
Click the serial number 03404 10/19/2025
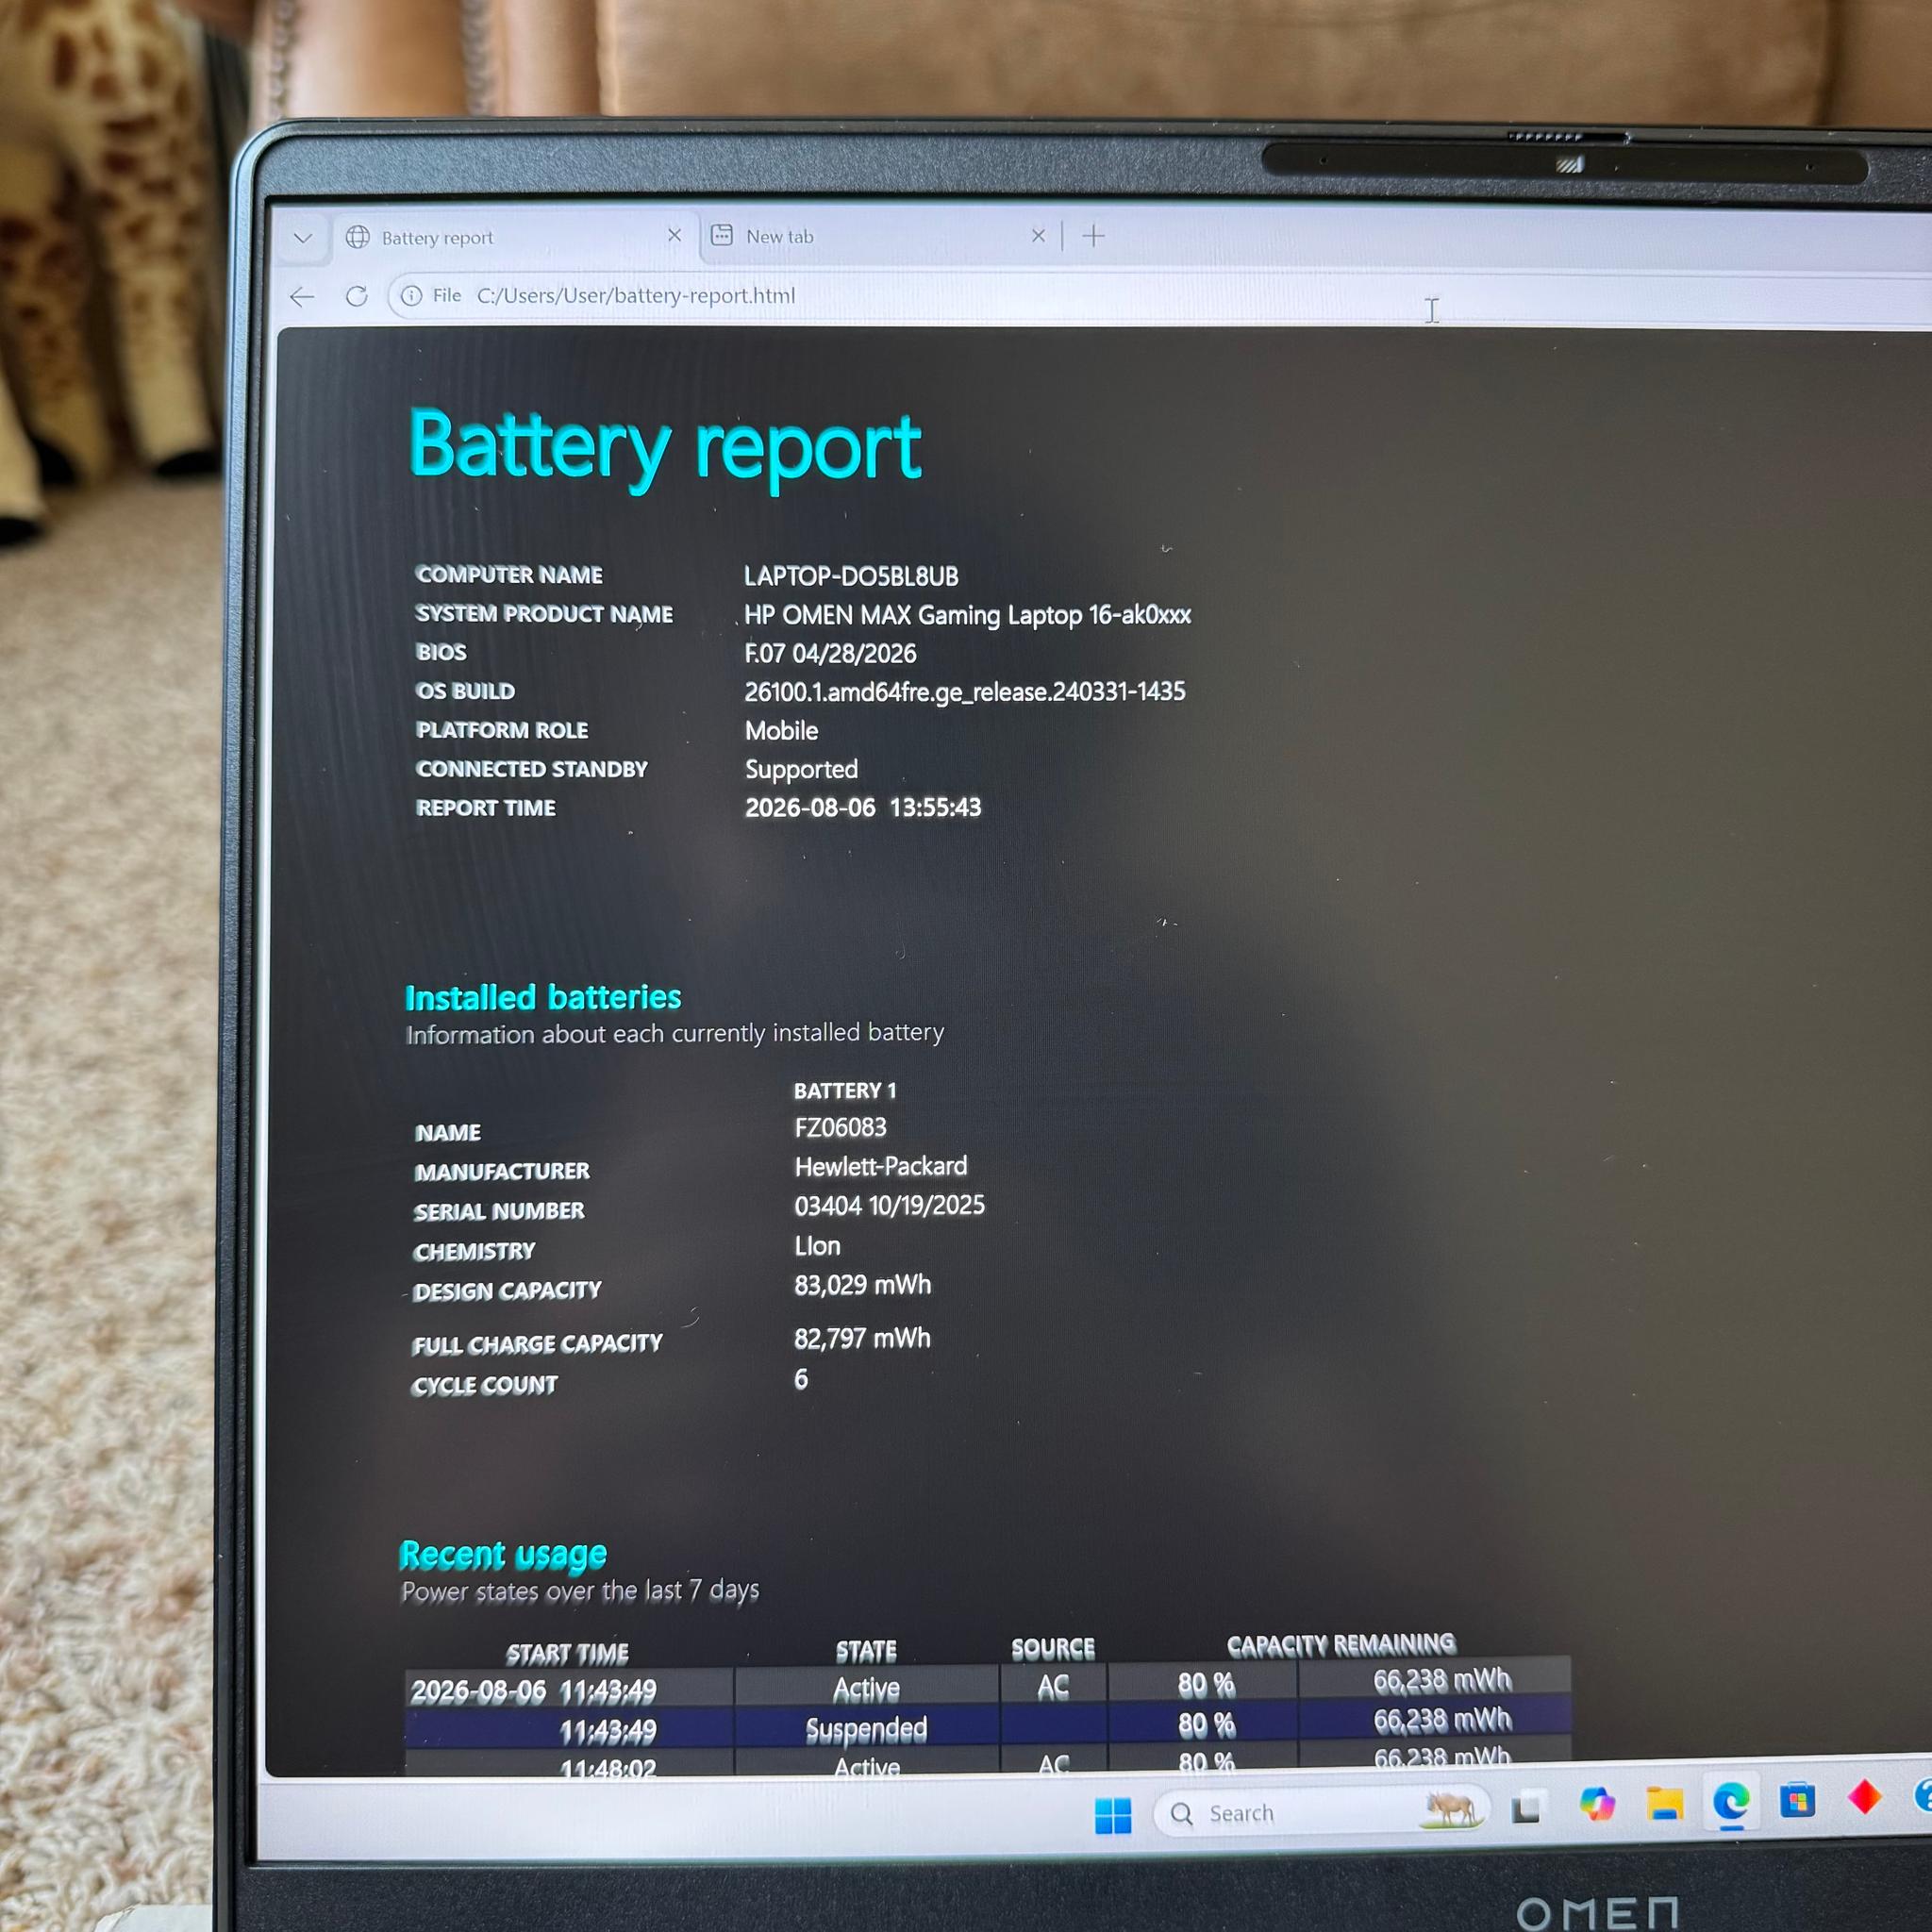tap(889, 1206)
